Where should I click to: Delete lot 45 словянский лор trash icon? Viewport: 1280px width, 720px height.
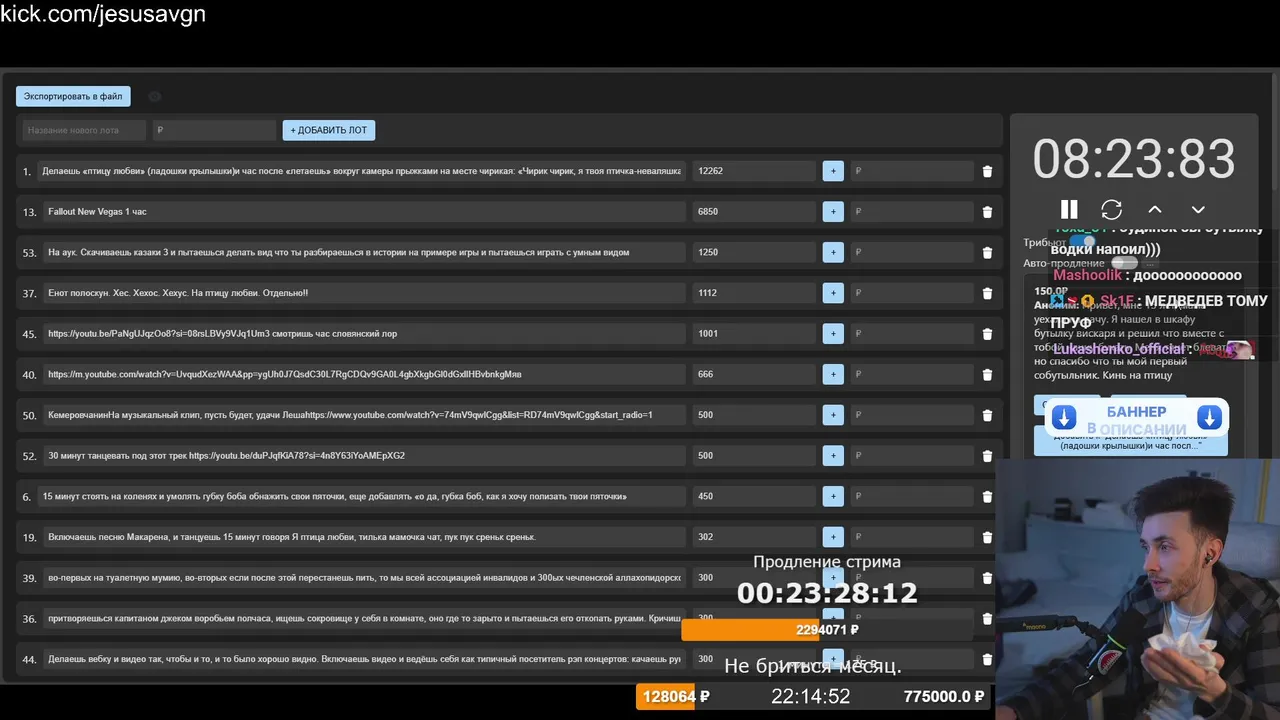[987, 334]
